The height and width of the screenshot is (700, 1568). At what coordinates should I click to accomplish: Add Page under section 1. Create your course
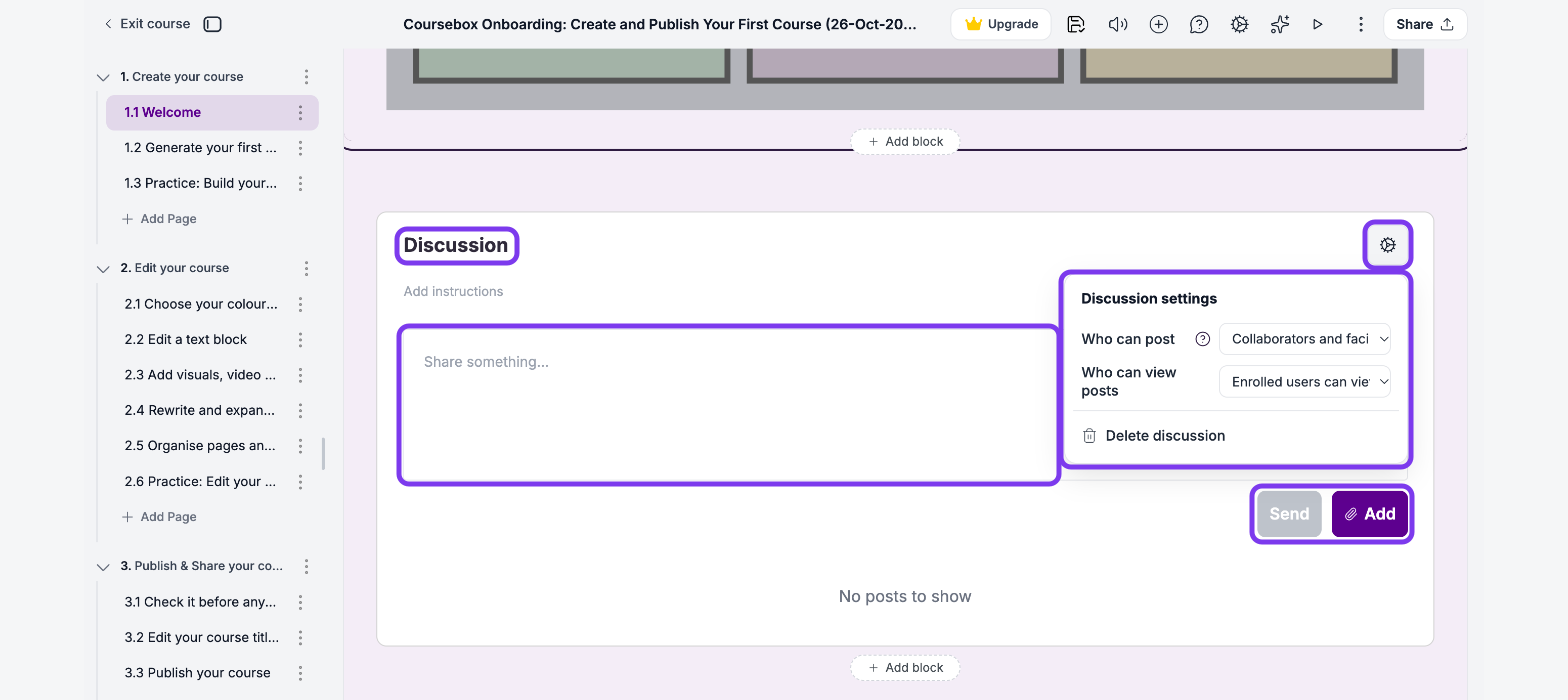[159, 219]
